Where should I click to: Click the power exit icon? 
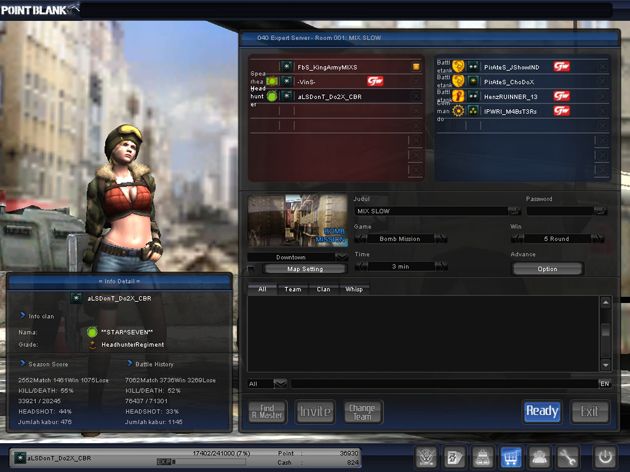605,457
